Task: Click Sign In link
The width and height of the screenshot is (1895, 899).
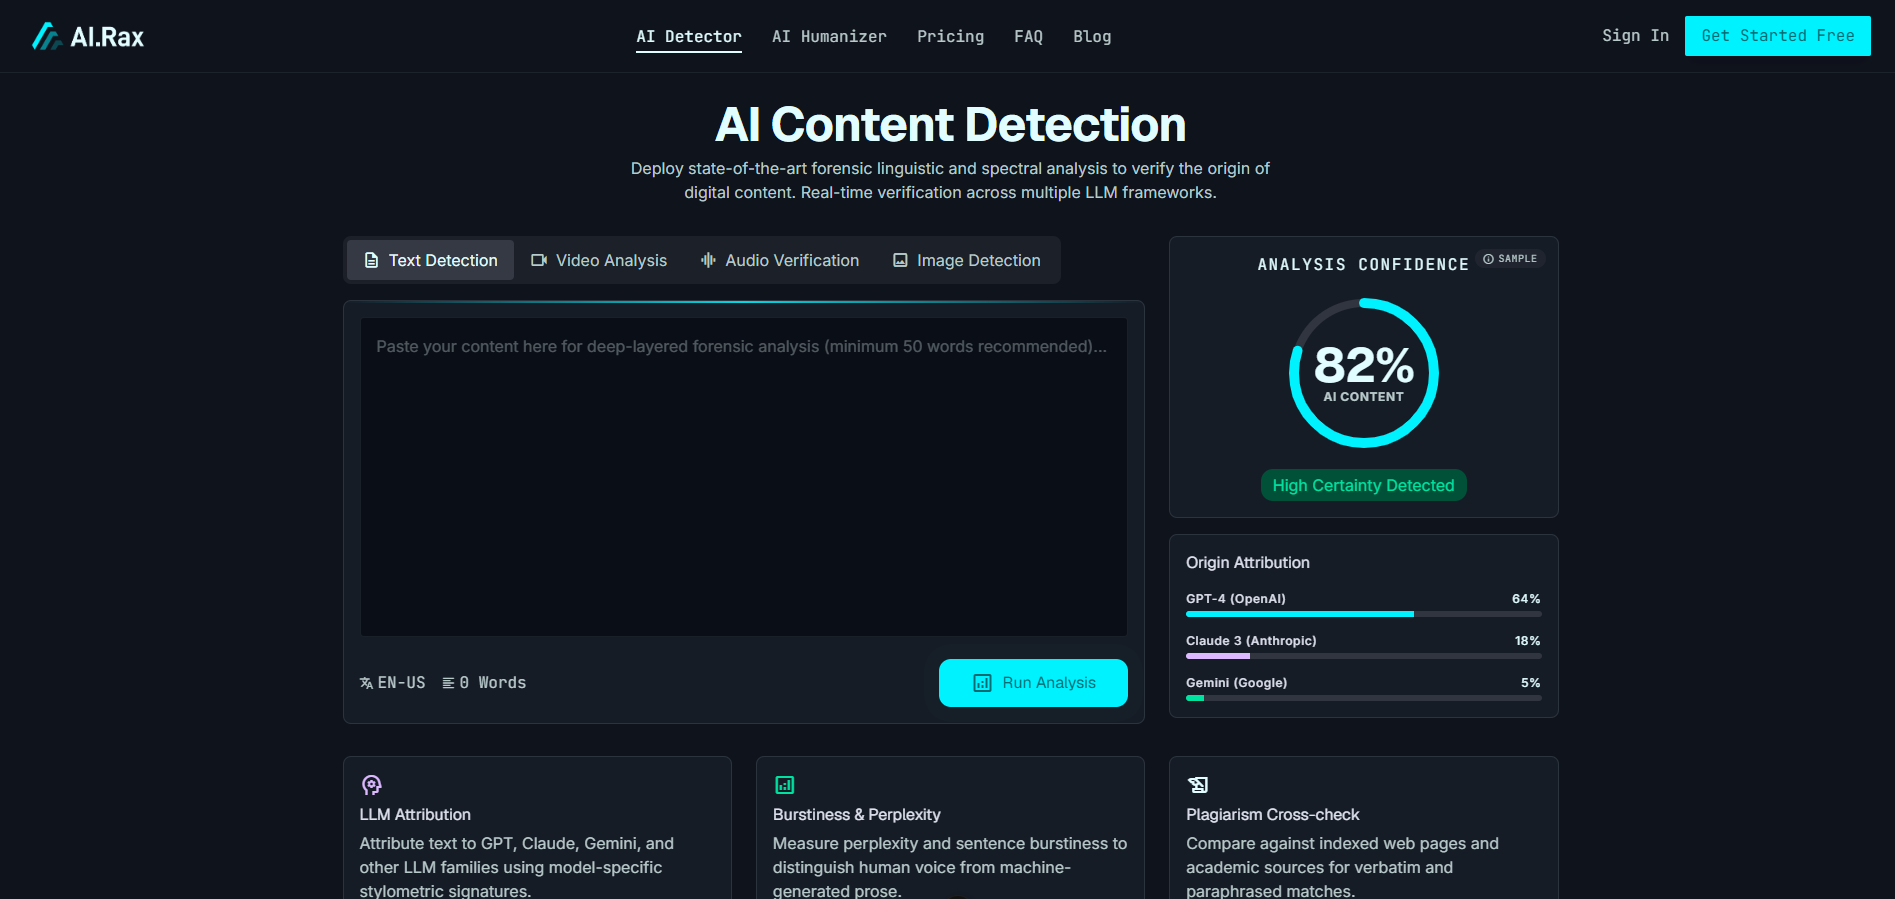Action: pos(1635,35)
